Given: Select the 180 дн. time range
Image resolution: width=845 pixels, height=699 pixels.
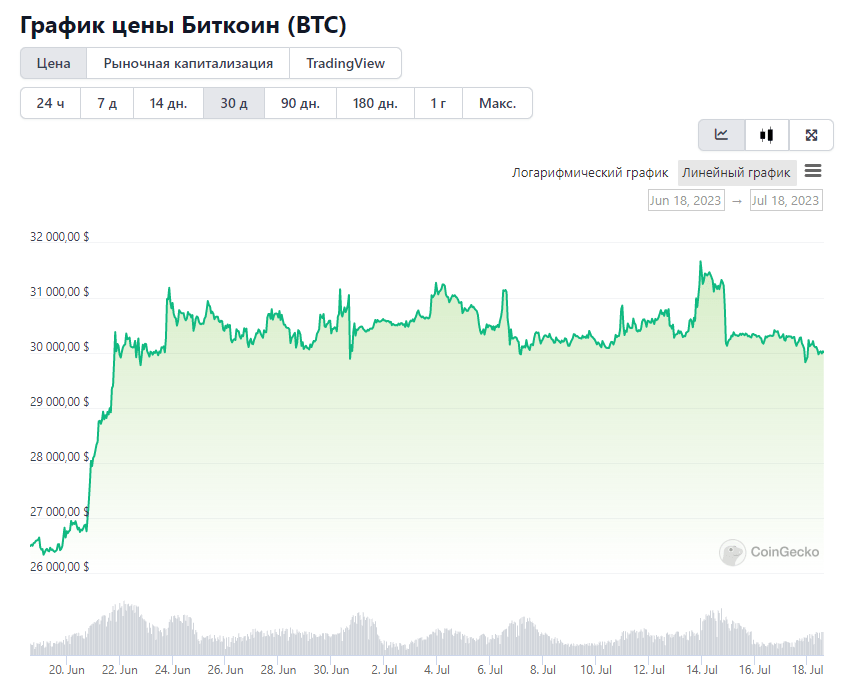Looking at the screenshot, I should point(375,103).
